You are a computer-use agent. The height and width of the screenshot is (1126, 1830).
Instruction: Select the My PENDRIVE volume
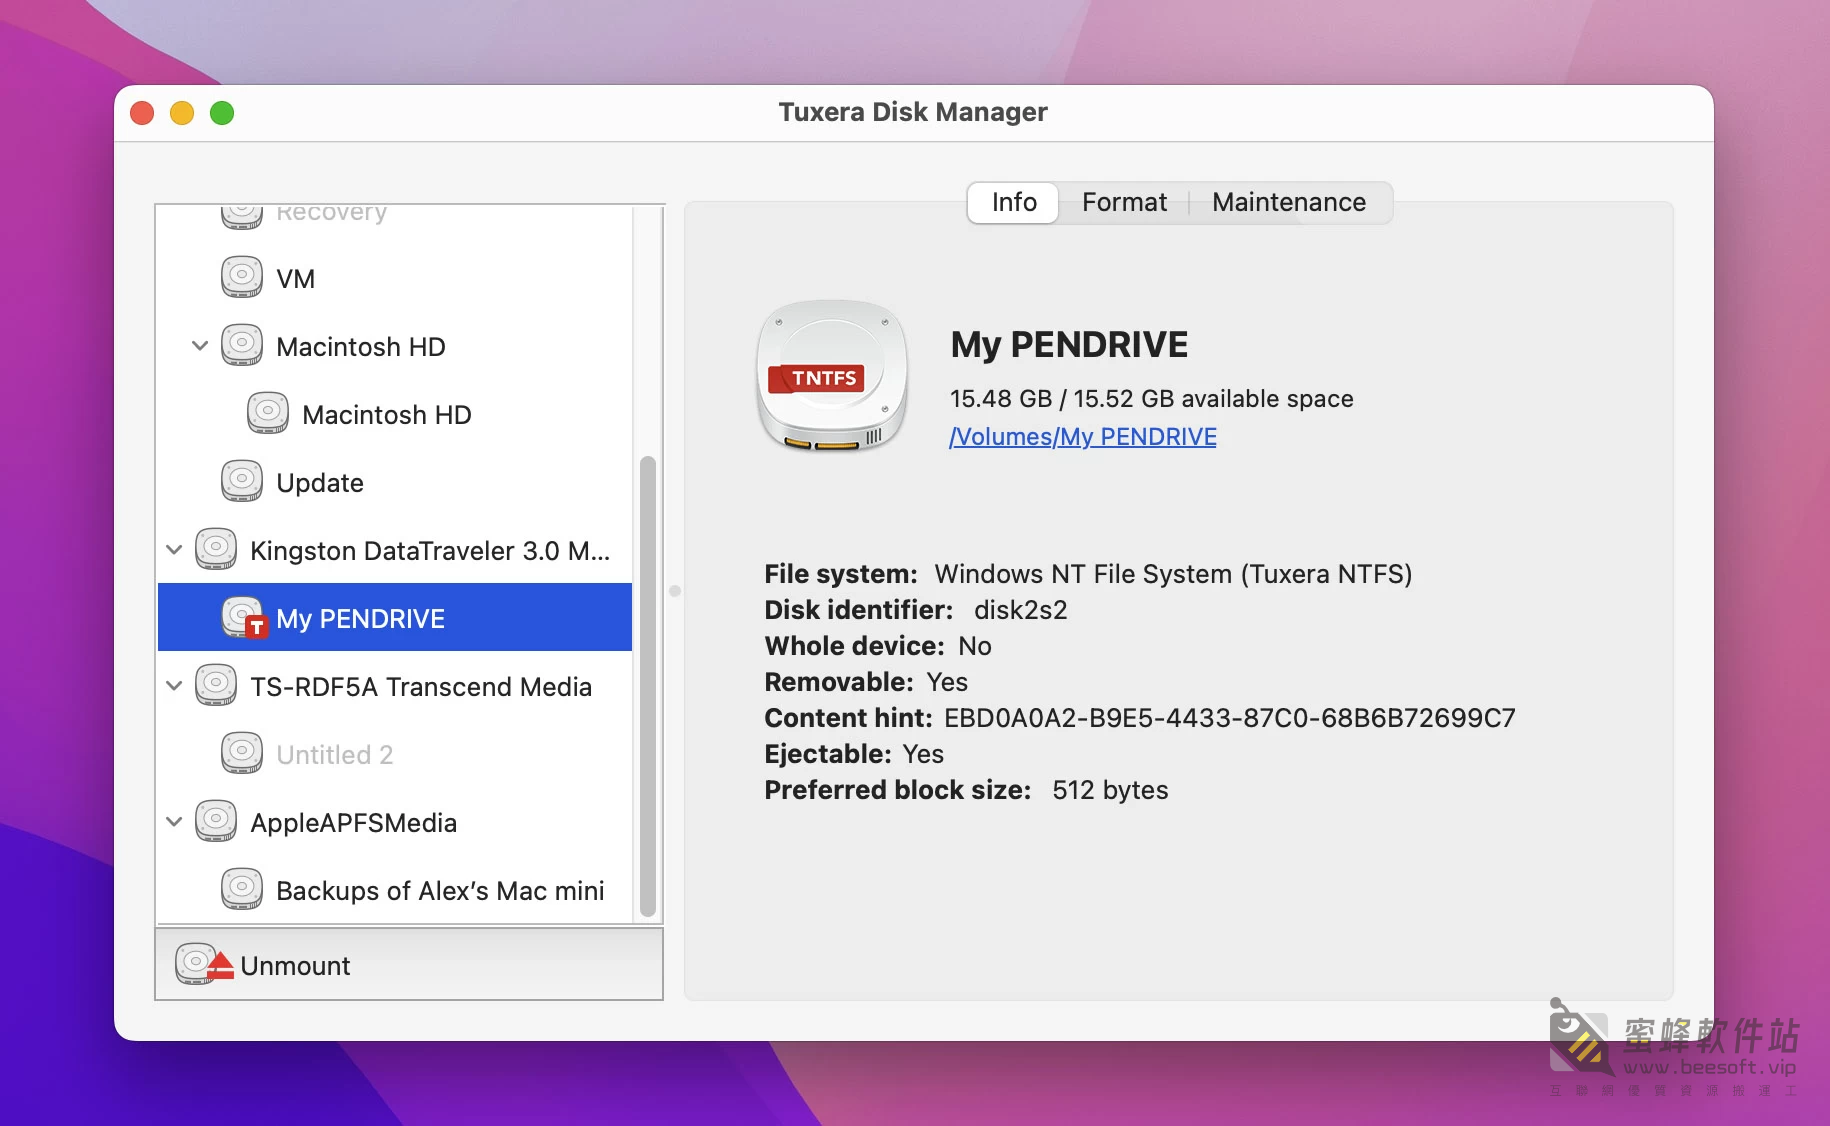(395, 618)
